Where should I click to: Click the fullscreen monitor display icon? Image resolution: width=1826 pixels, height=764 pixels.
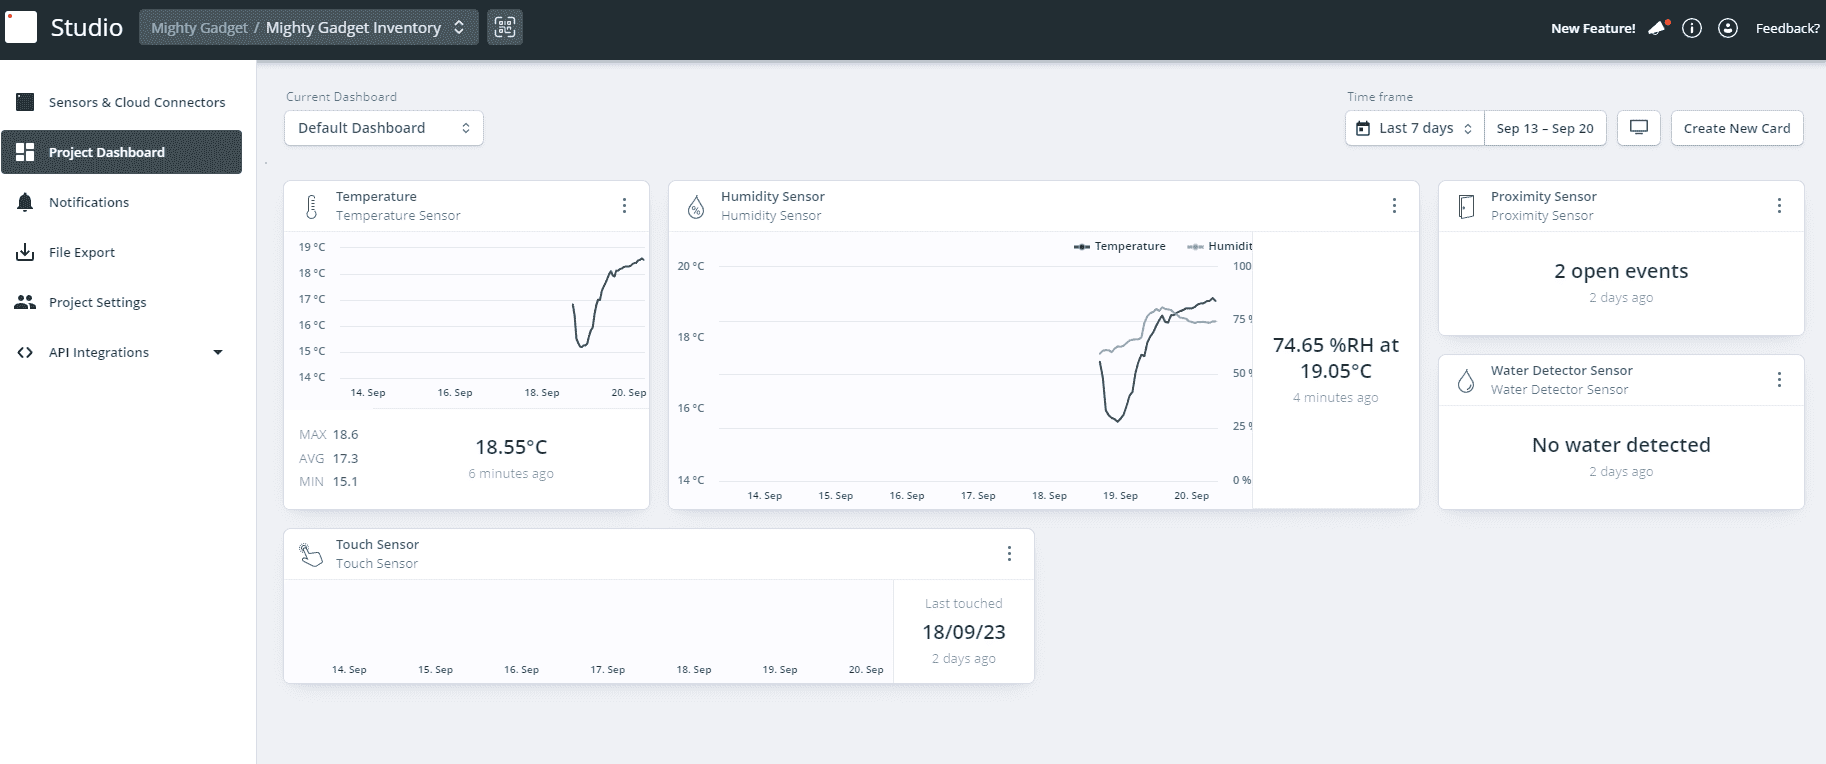[1639, 128]
